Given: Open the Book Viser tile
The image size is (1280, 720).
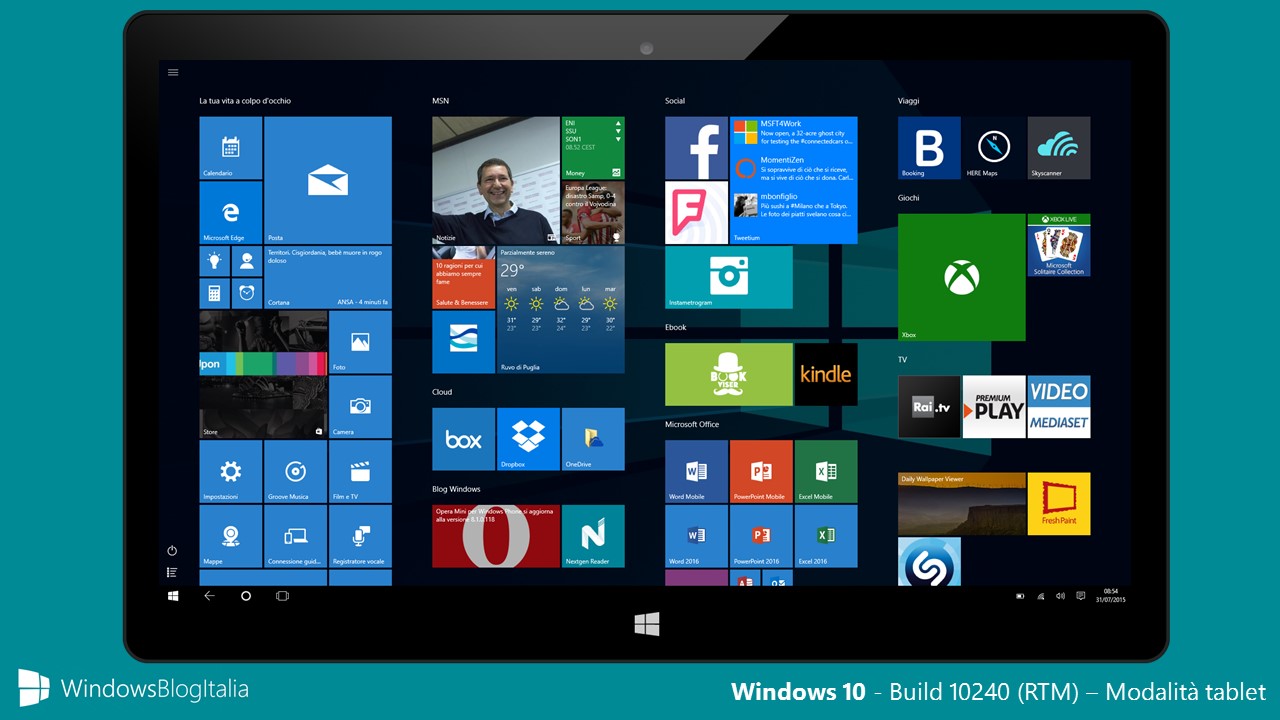Looking at the screenshot, I should coord(729,374).
